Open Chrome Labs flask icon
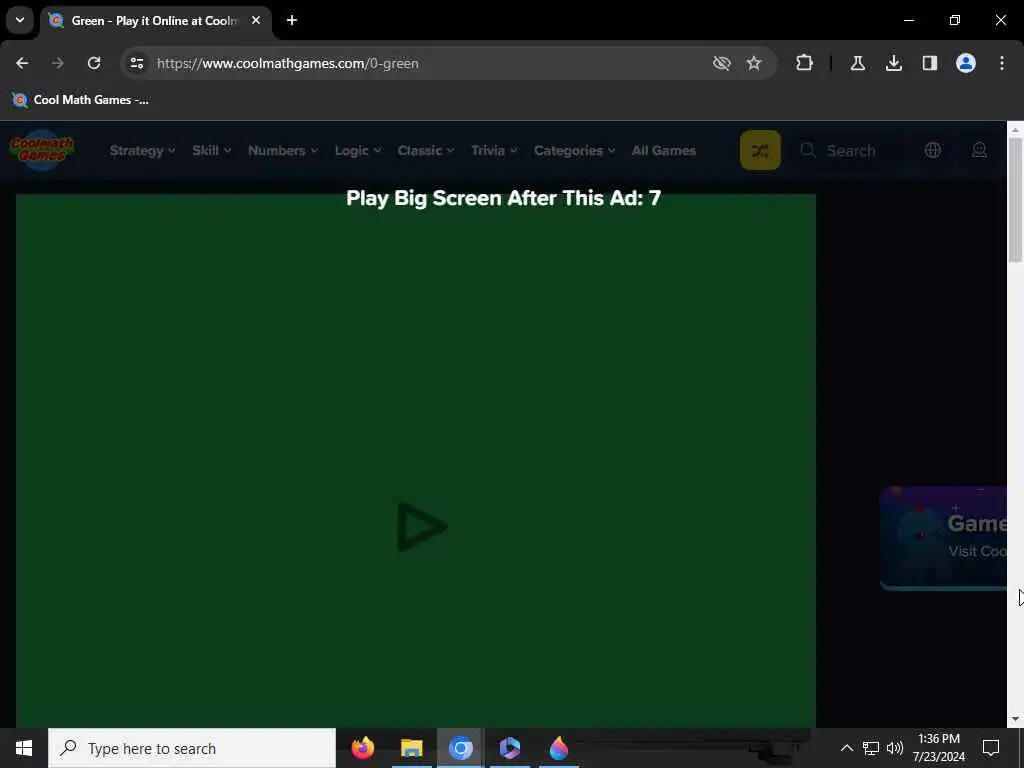The height and width of the screenshot is (768, 1024). coord(857,63)
